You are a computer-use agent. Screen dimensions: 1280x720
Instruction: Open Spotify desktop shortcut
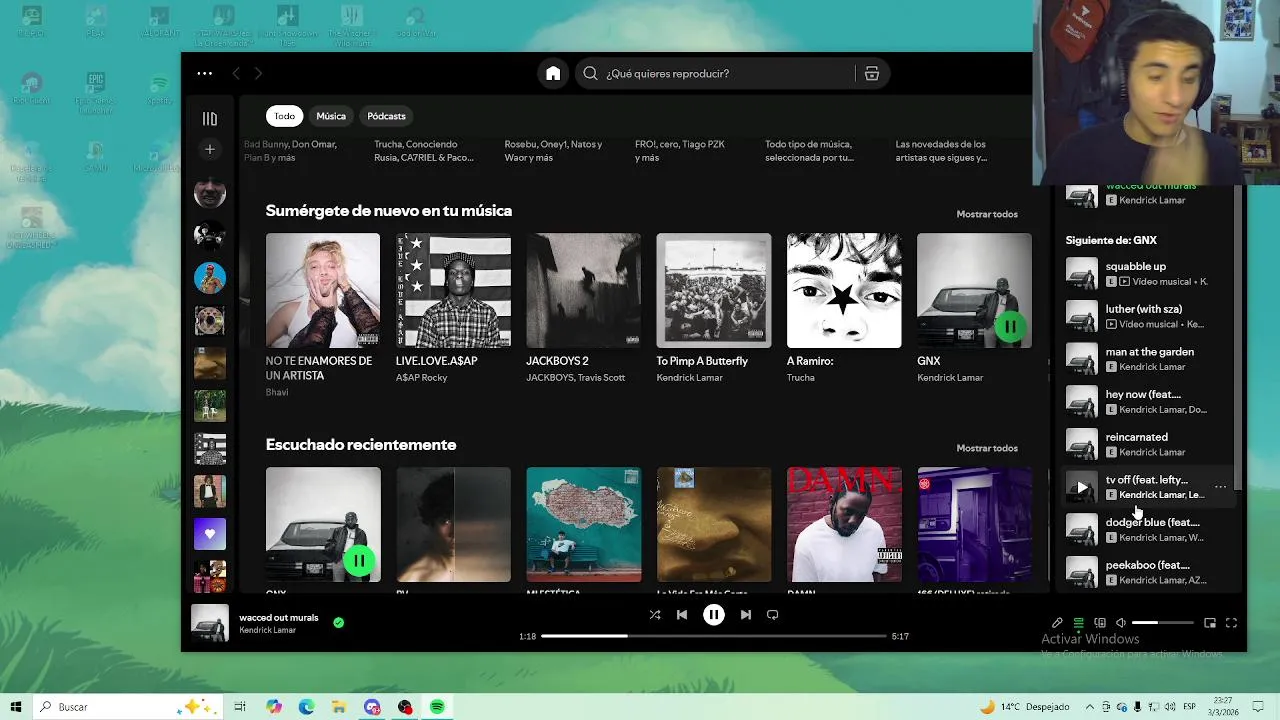pyautogui.click(x=159, y=88)
